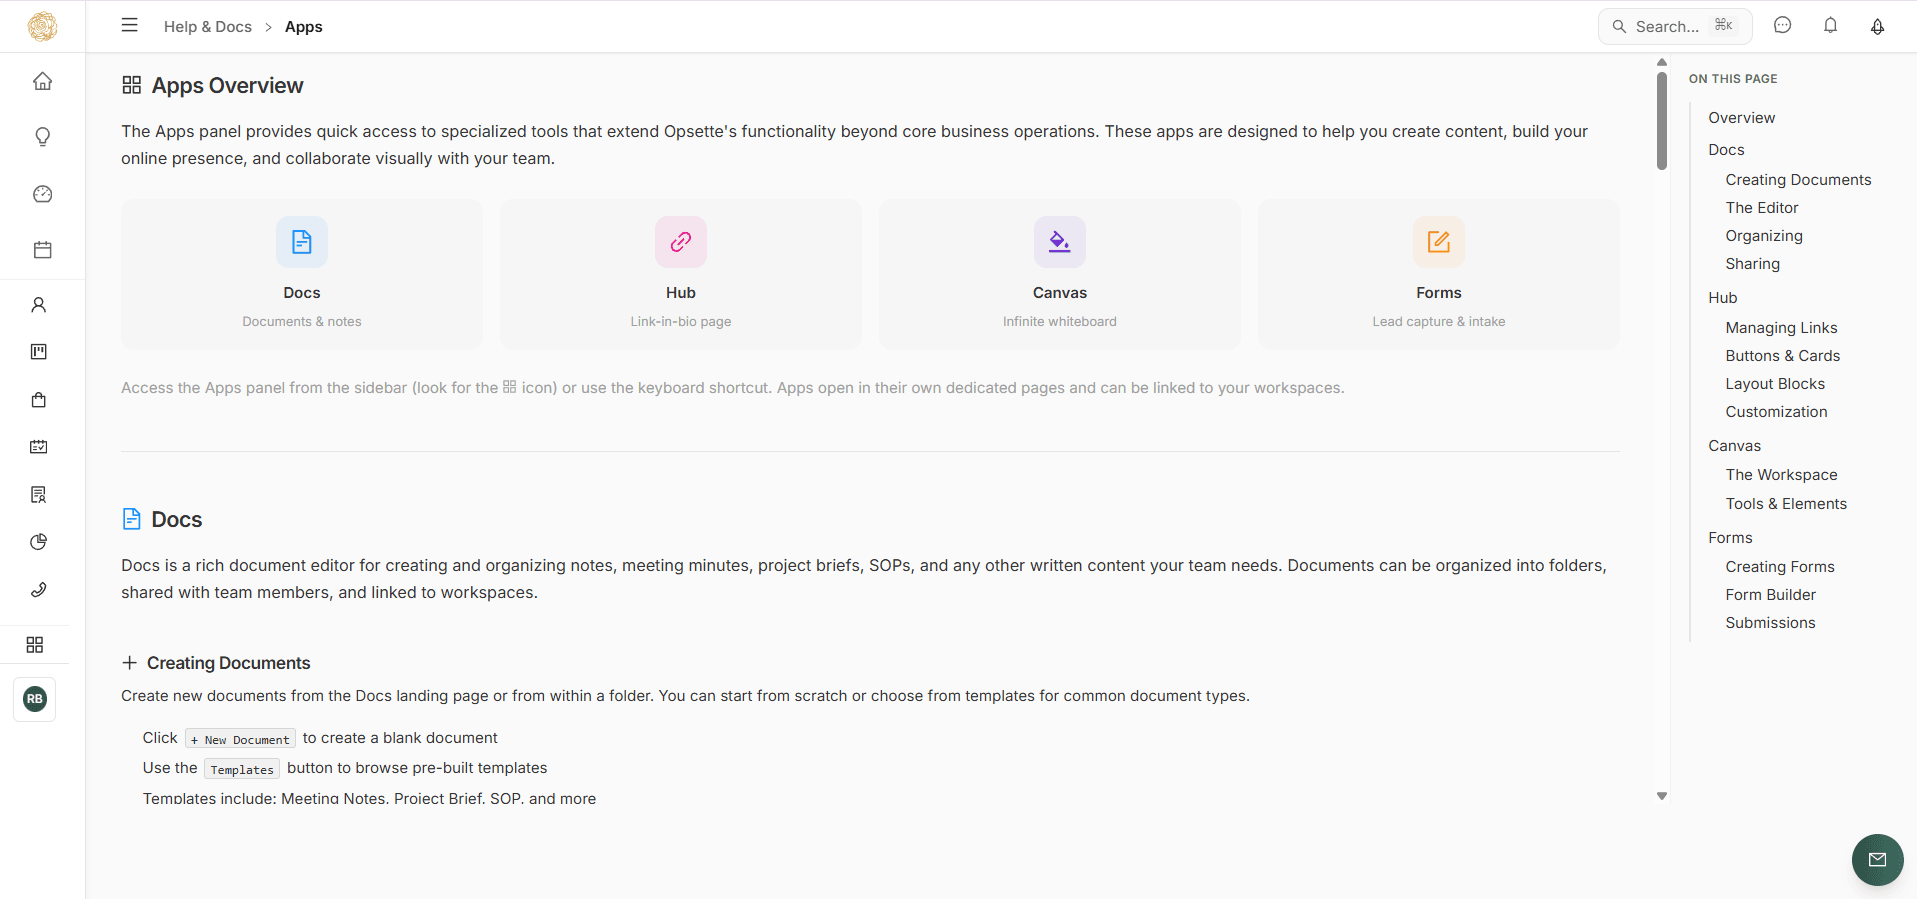Click the lightbulb icon in the sidebar

coord(42,137)
